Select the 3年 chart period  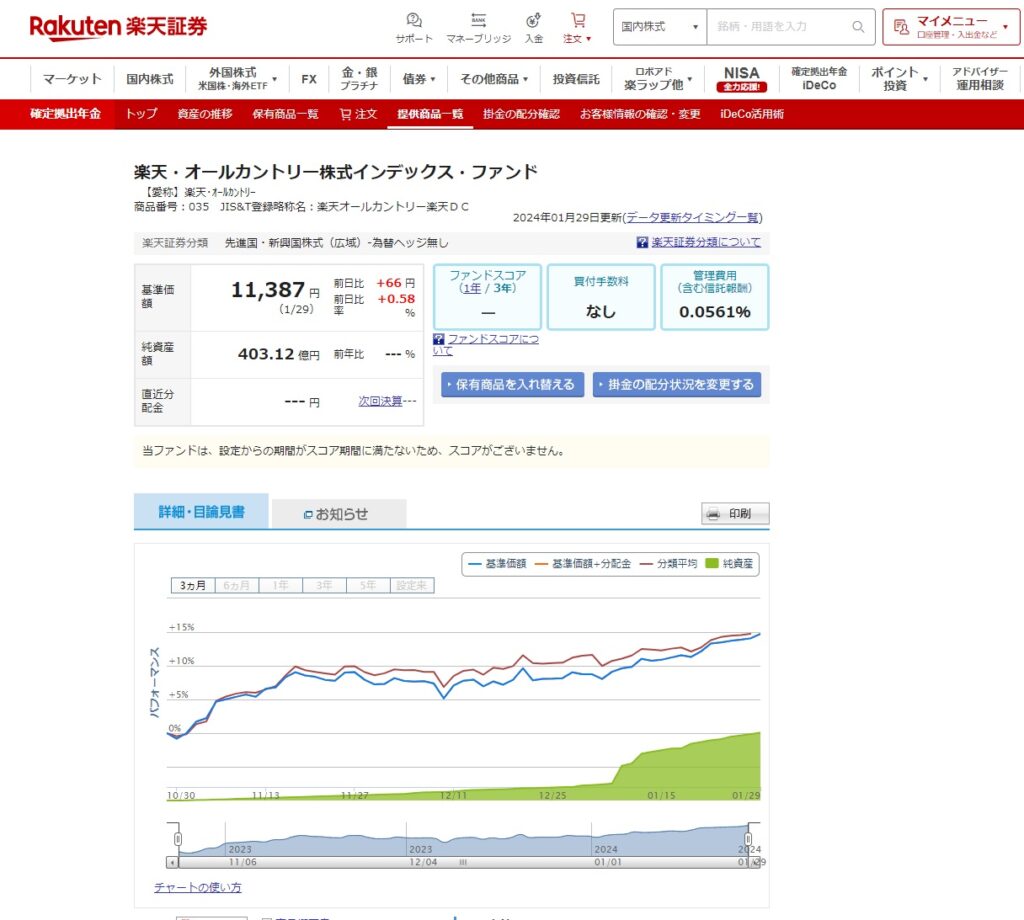tap(325, 585)
